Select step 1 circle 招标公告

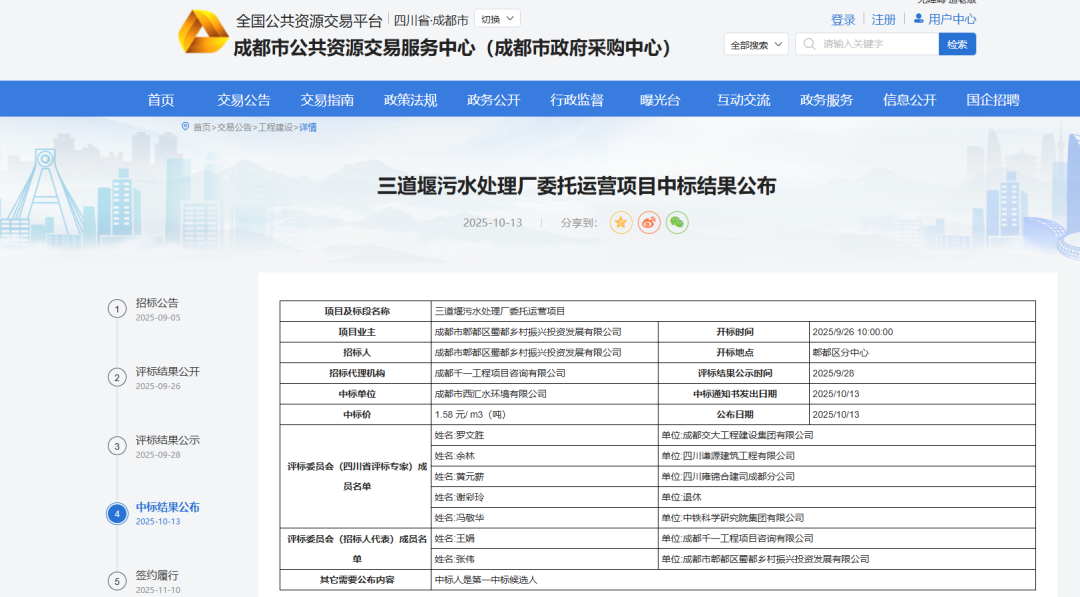point(117,308)
